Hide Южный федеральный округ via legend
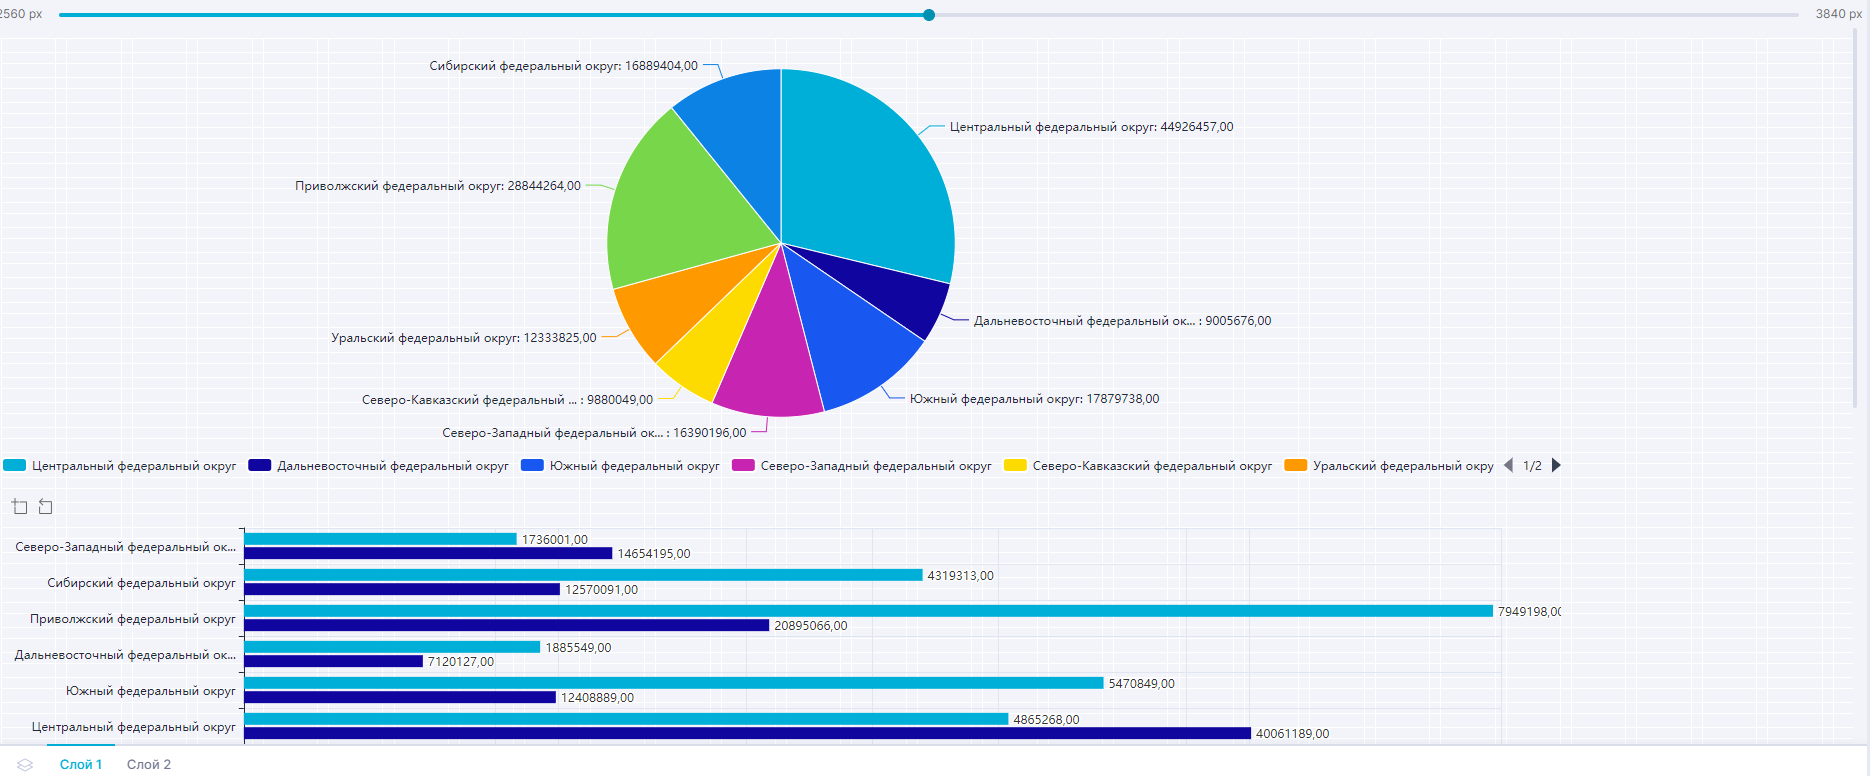This screenshot has height=776, width=1870. (620, 466)
